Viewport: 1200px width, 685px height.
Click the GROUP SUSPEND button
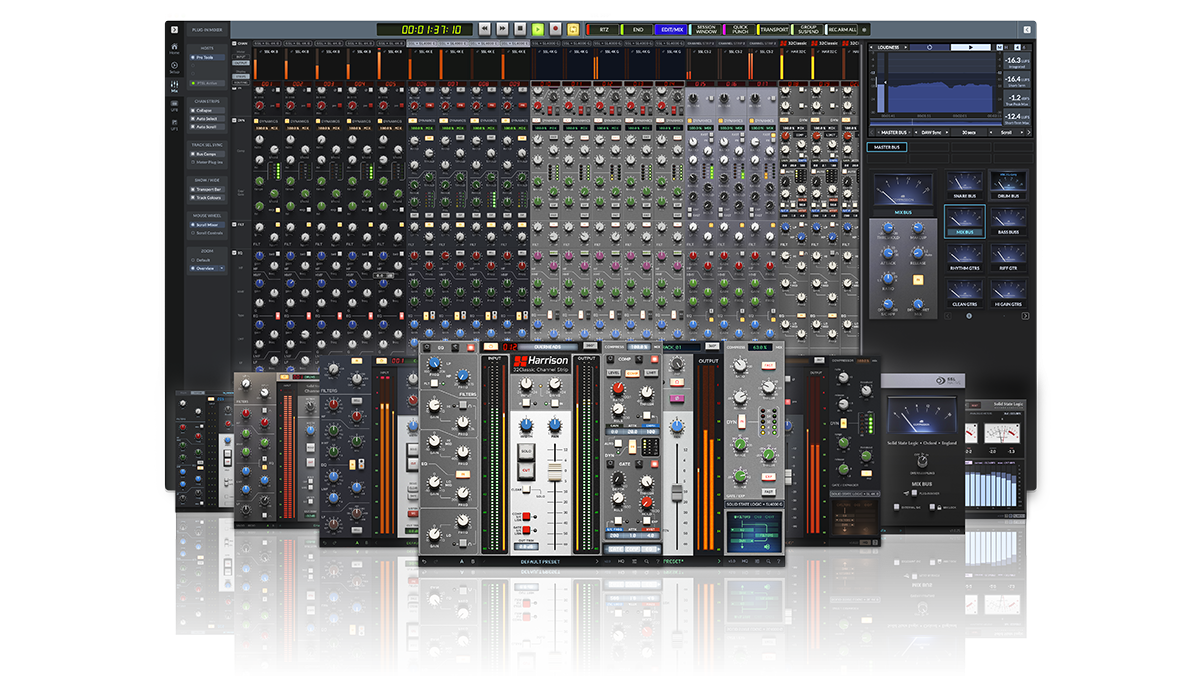point(808,30)
